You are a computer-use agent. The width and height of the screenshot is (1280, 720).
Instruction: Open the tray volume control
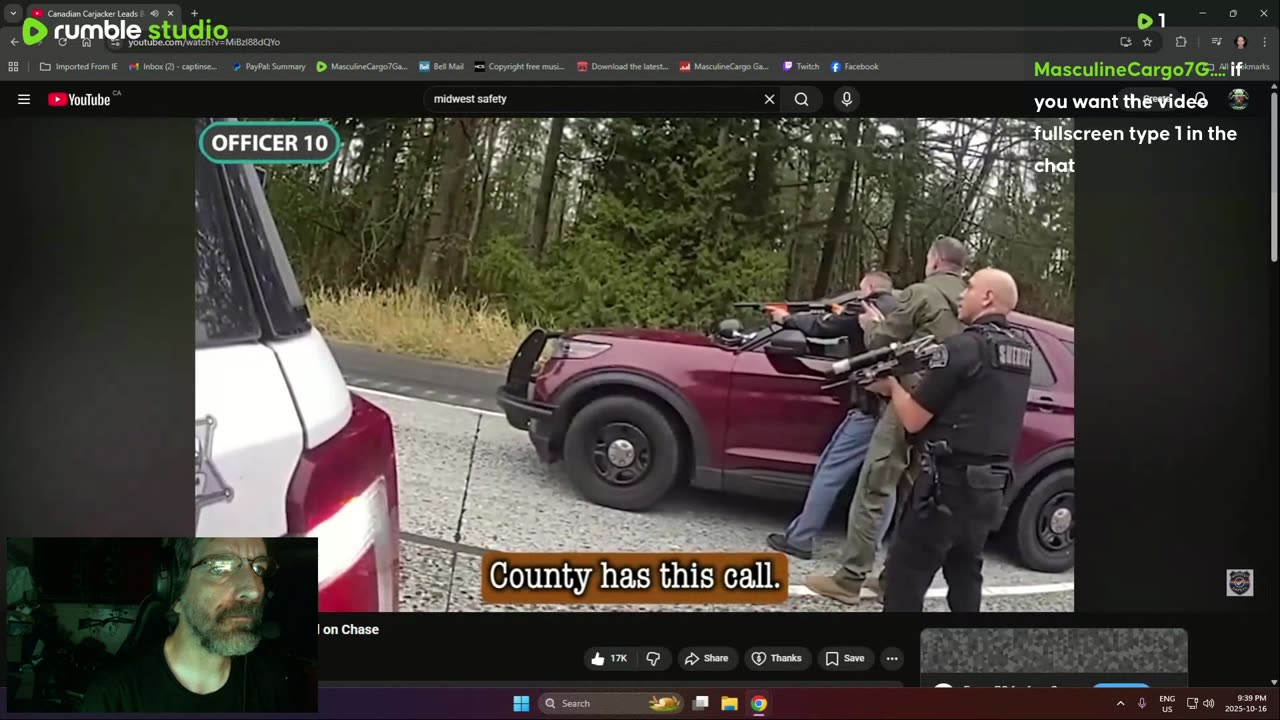pos(1208,703)
